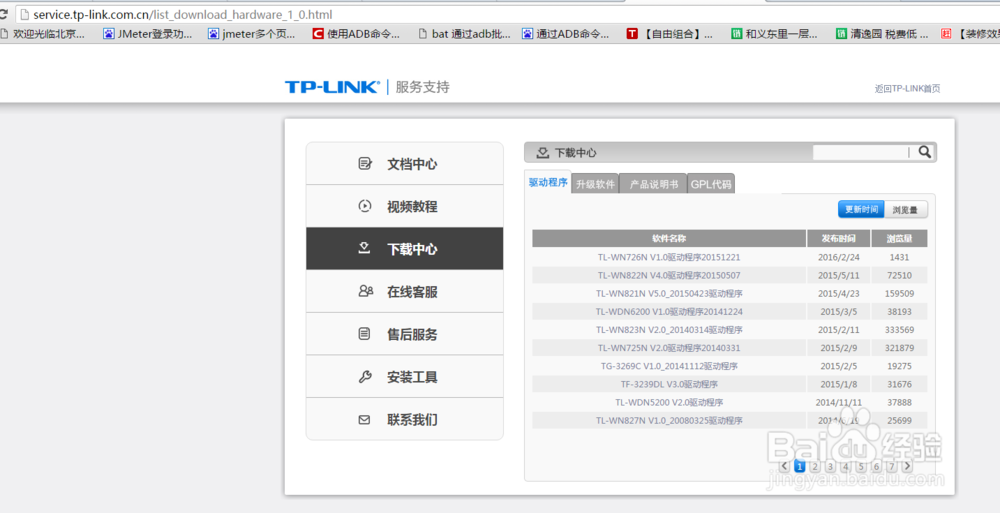Image resolution: width=1000 pixels, height=513 pixels.
Task: Open TL-WN823N V2.0_20140314驱动程序
Action: click(668, 330)
